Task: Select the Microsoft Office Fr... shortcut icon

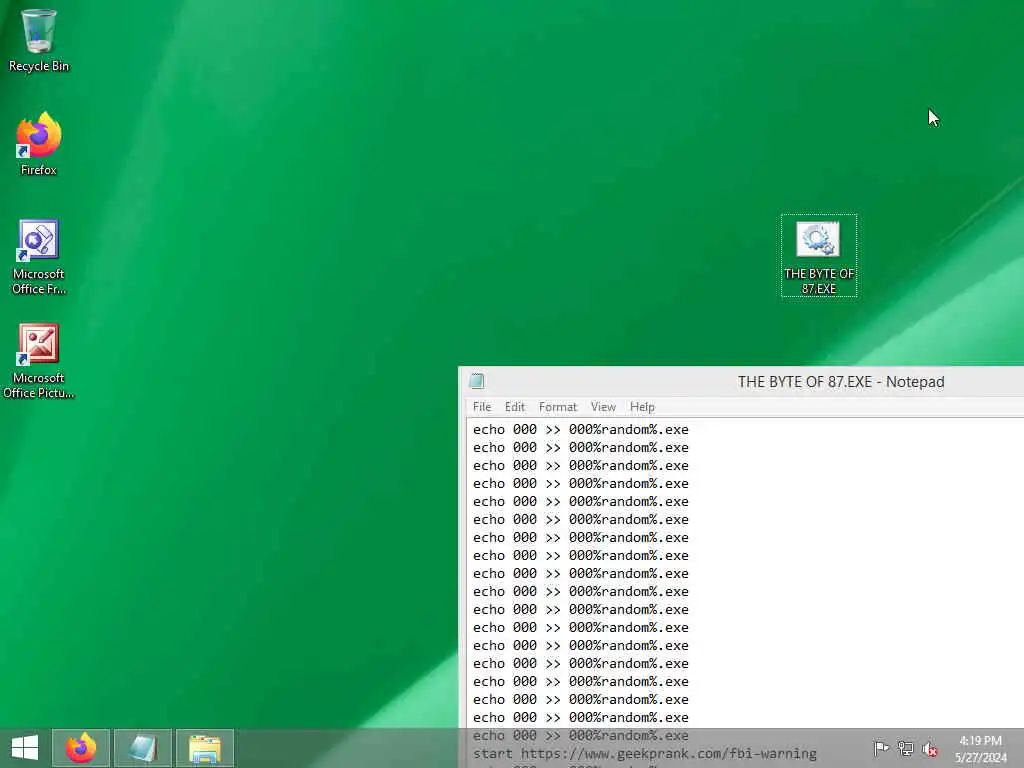Action: (x=39, y=257)
